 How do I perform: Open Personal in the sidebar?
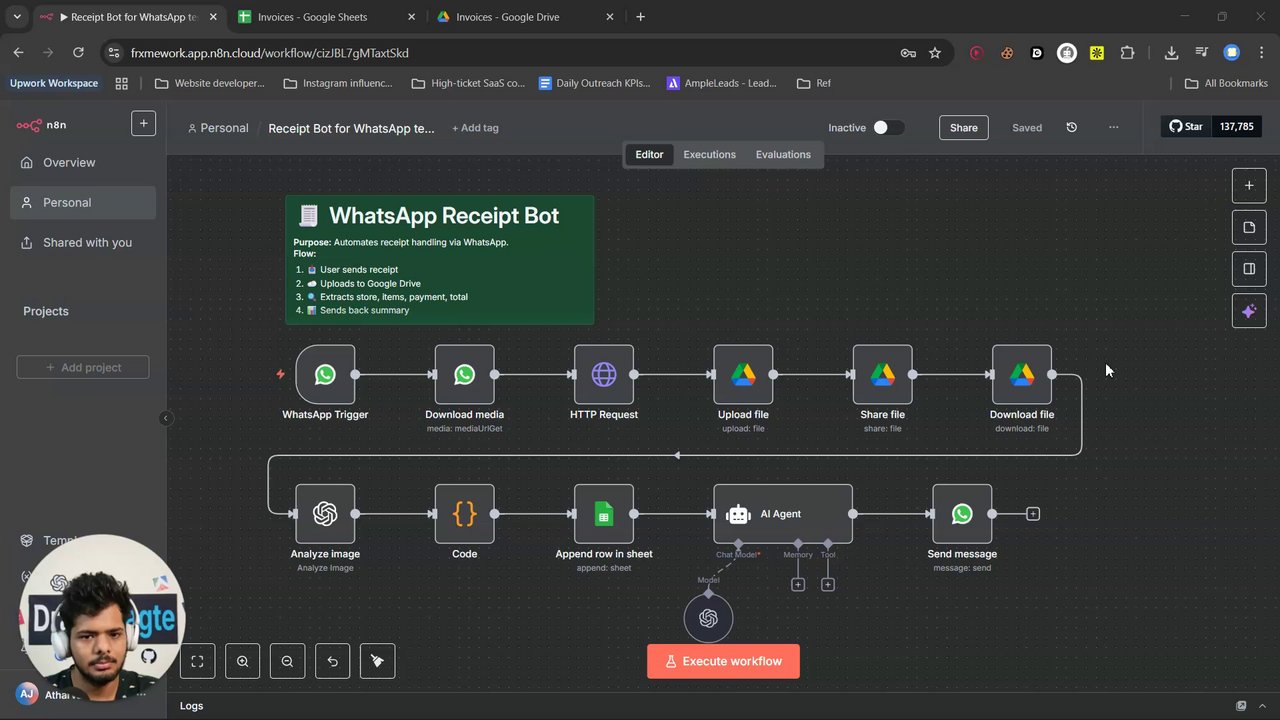pos(83,203)
